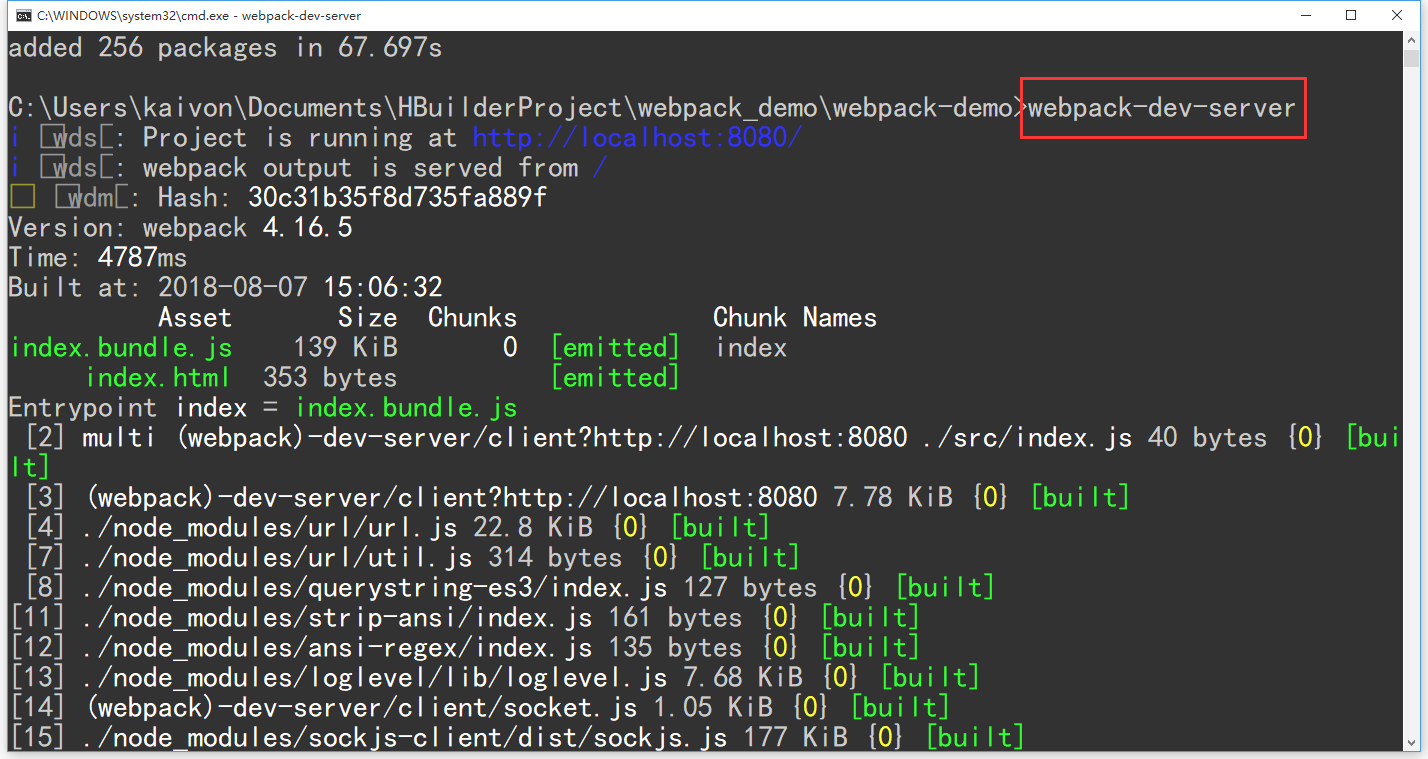Close the cmd.exe window
This screenshot has height=759, width=1428.
[1397, 15]
